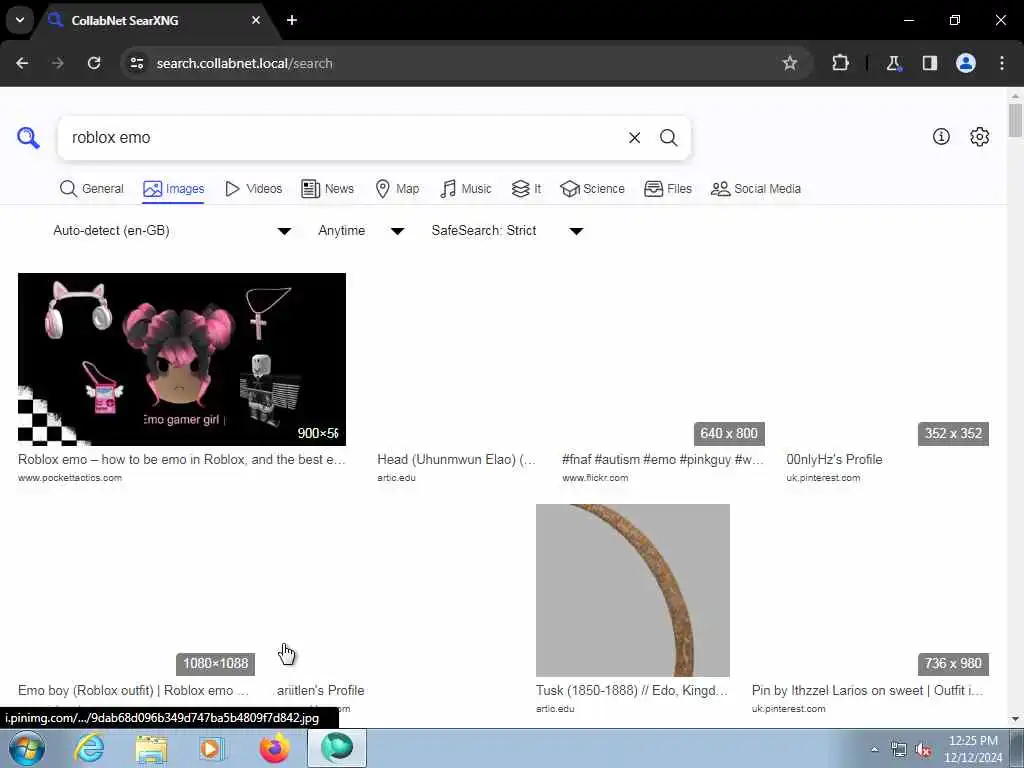Click the browser forward arrow
Screen dimensions: 1024x768
[58, 63]
